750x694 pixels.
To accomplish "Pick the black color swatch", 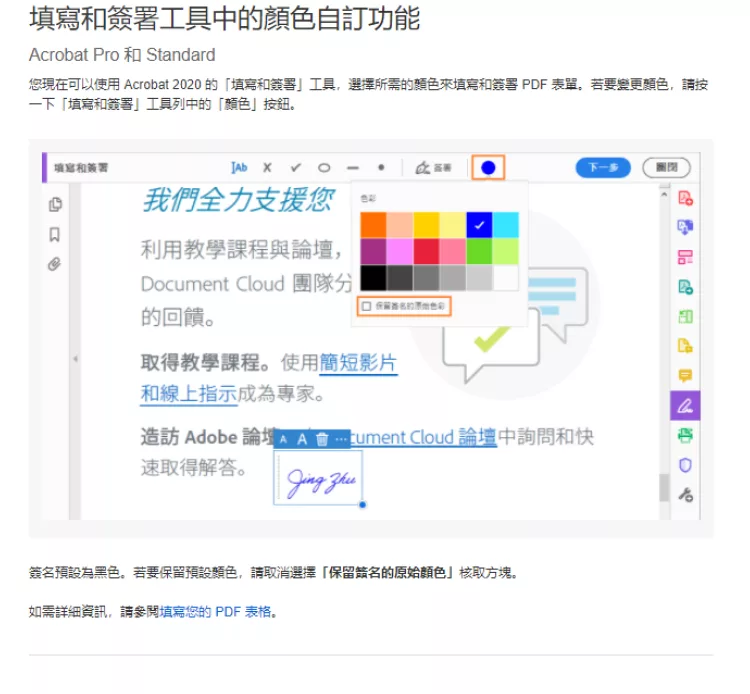I will [x=372, y=277].
